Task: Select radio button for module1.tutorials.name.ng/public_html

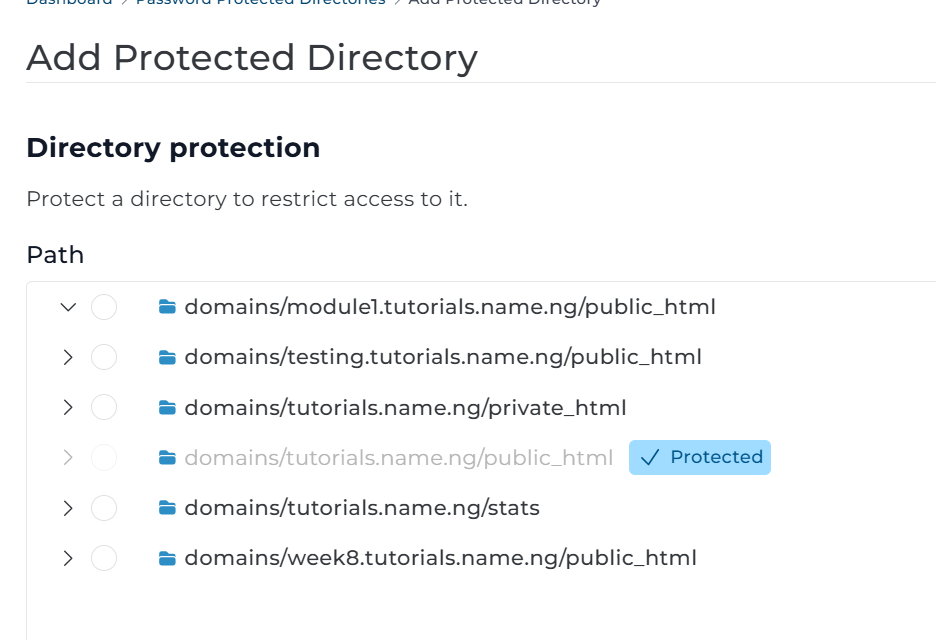Action: (104, 307)
